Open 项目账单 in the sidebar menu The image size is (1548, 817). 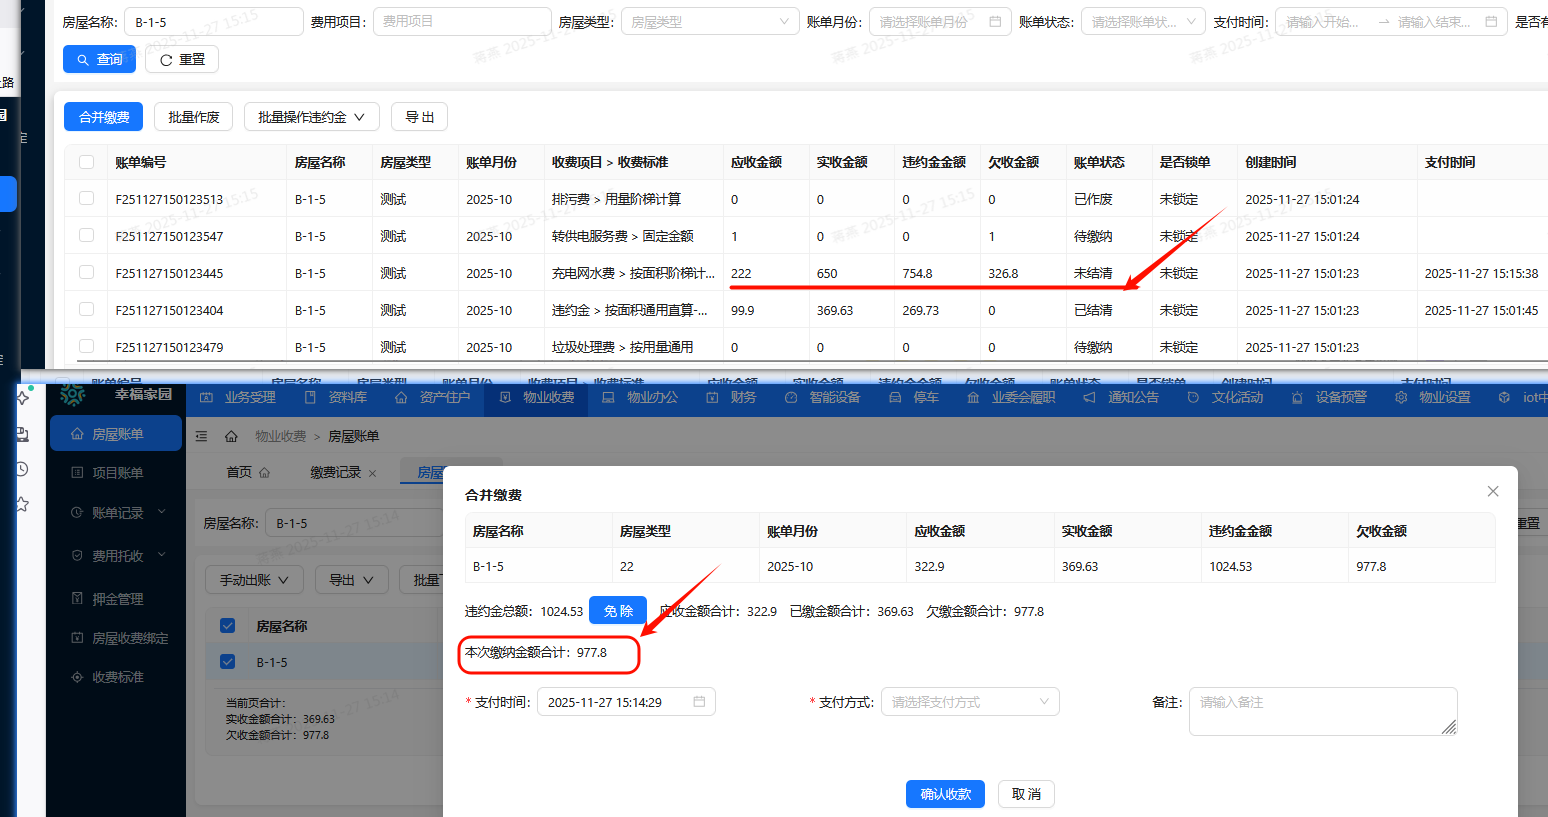pyautogui.click(x=117, y=473)
